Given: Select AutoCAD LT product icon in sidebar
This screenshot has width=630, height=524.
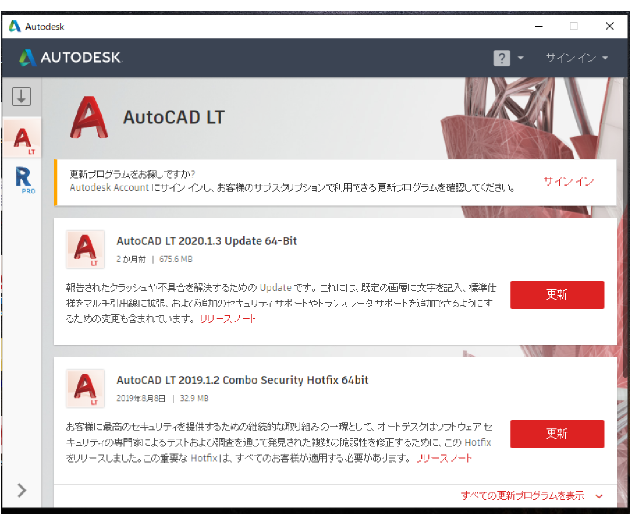Looking at the screenshot, I should tap(22, 138).
